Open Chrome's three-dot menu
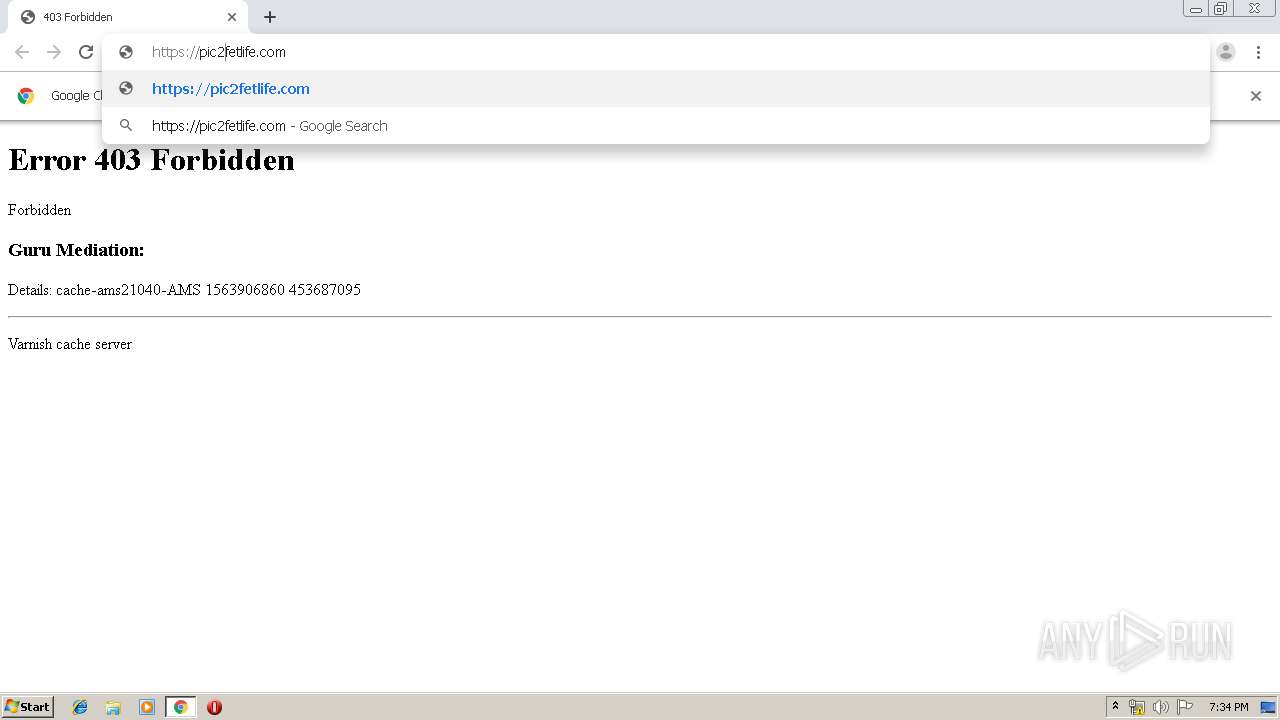The image size is (1280, 720). tap(1258, 52)
